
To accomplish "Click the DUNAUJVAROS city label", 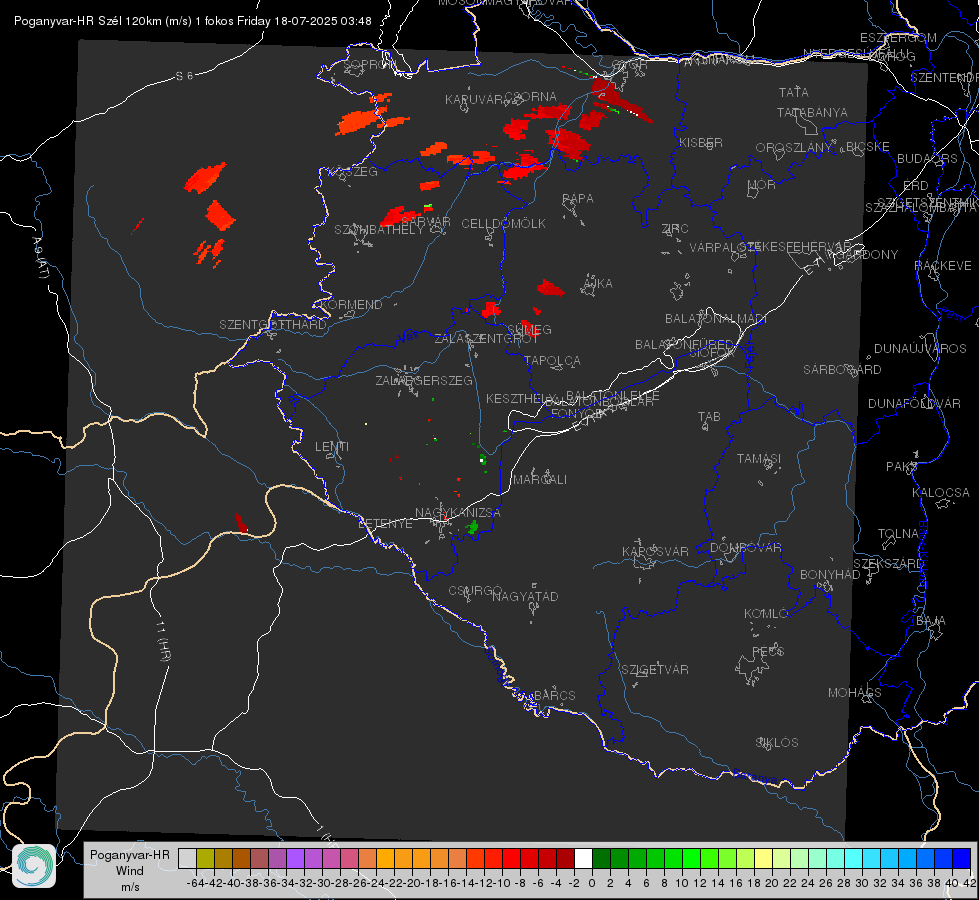I will pos(920,349).
